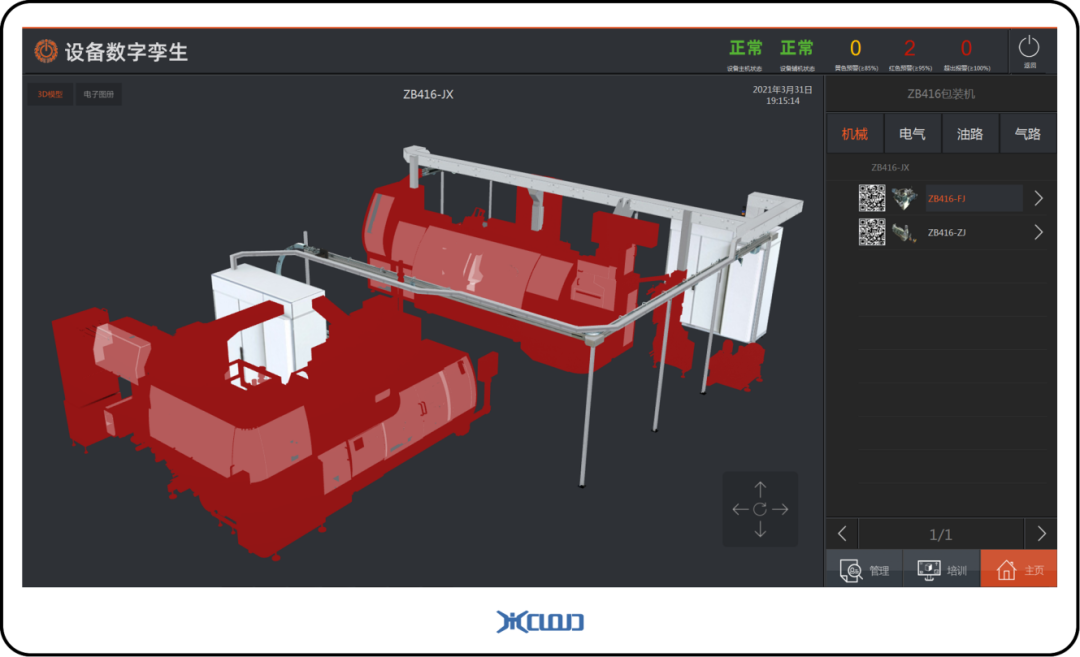
Task: Open the 培训 training button
Action: (941, 569)
